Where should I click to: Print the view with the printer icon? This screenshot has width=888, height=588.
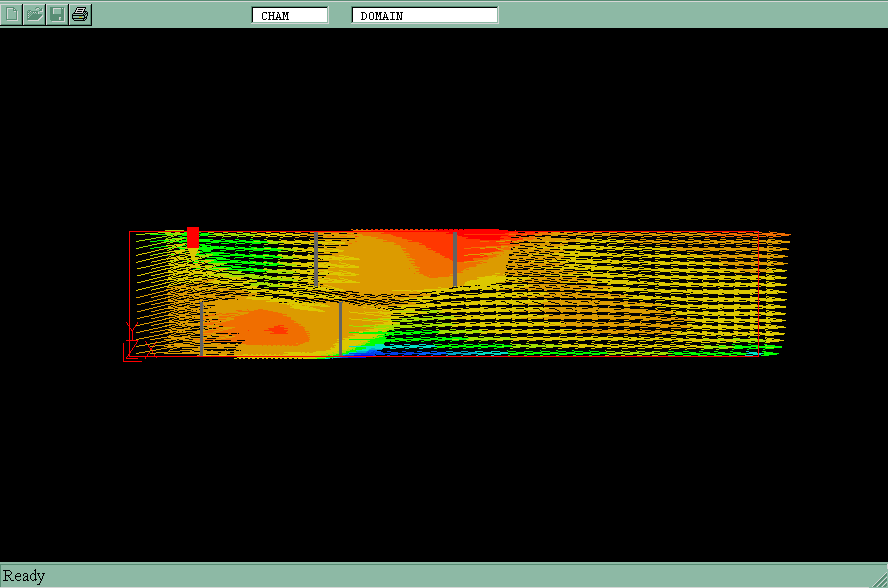point(81,14)
